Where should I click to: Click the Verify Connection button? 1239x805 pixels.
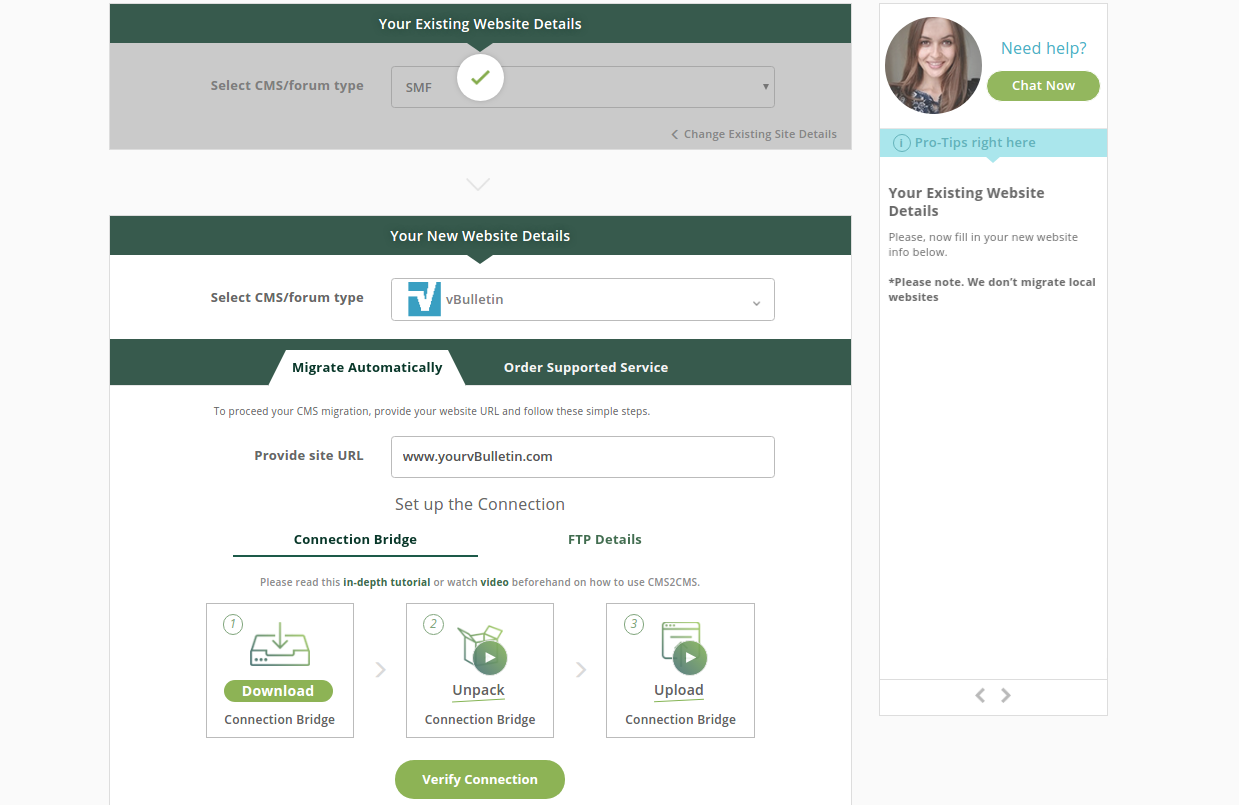click(x=480, y=779)
